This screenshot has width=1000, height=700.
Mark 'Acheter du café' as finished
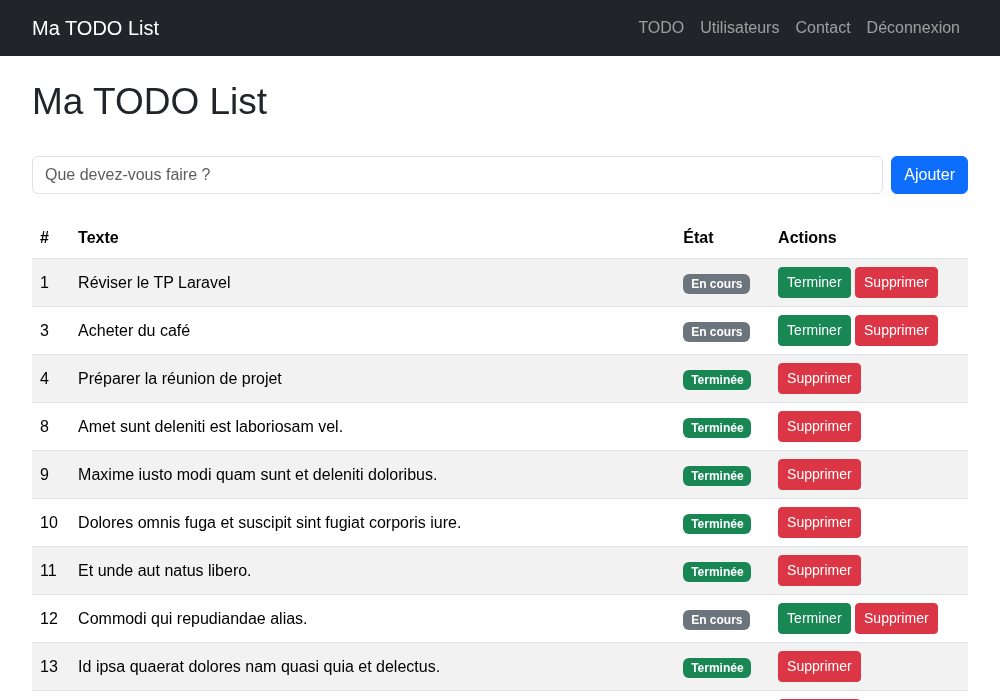[814, 330]
